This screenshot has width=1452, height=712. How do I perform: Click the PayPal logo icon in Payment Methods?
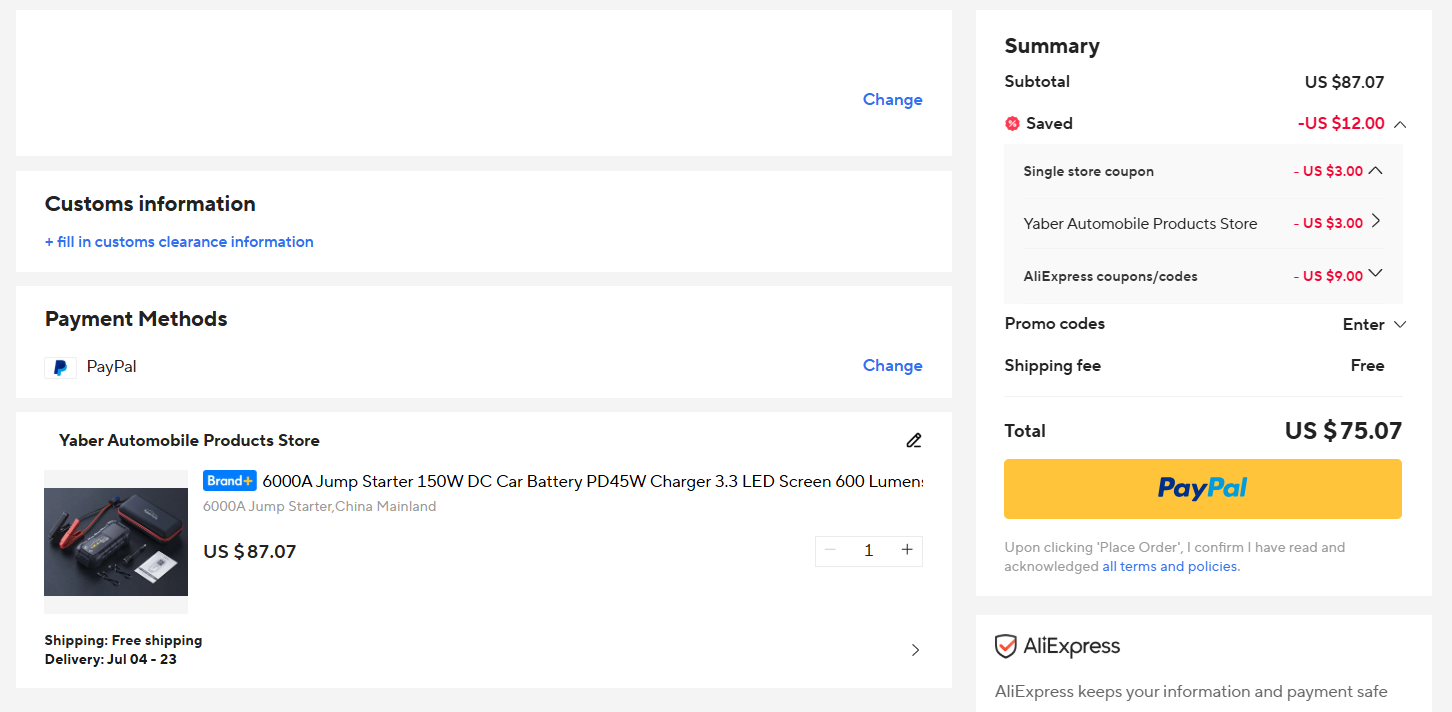click(60, 367)
